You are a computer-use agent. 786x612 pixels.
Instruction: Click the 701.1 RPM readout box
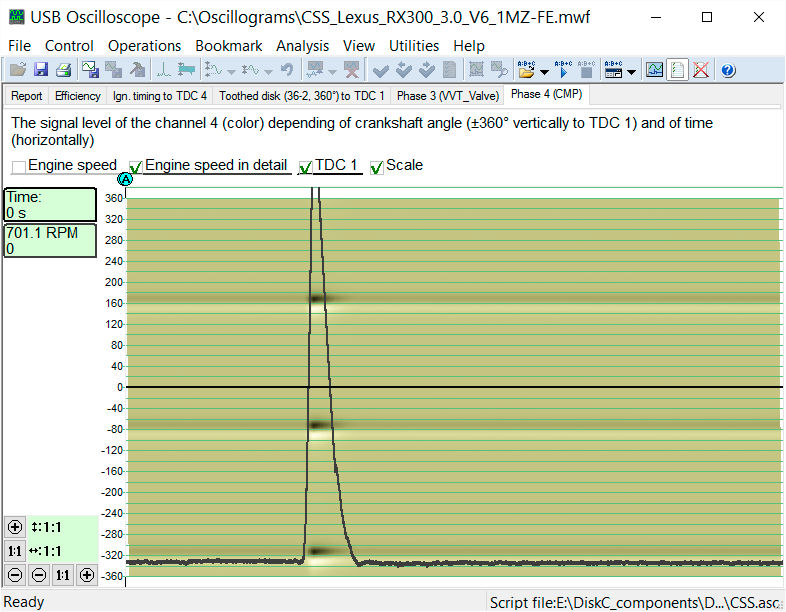pyautogui.click(x=50, y=241)
